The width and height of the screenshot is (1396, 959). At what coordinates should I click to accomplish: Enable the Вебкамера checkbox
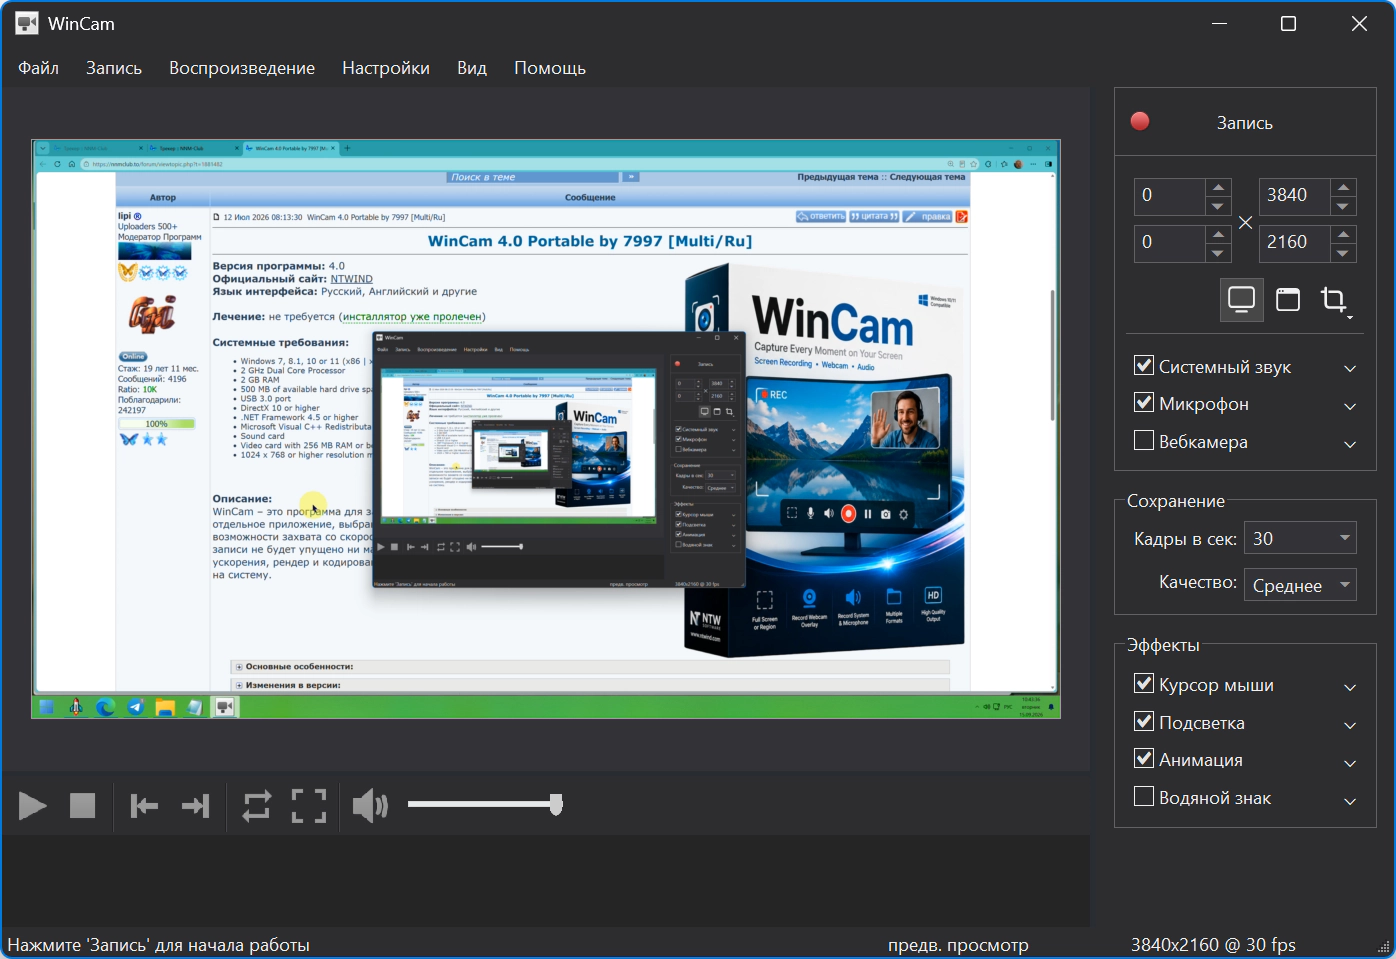pyautogui.click(x=1144, y=441)
